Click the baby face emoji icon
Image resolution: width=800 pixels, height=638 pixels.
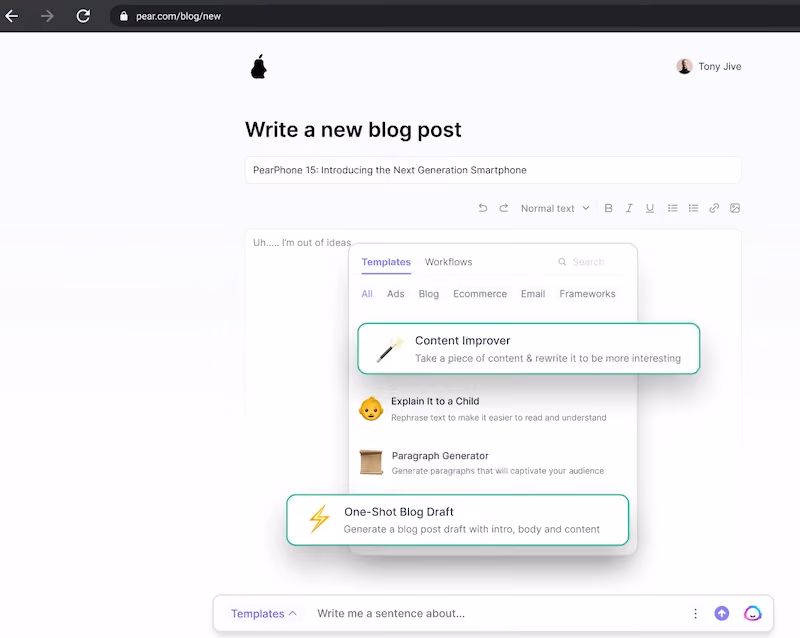coord(371,409)
